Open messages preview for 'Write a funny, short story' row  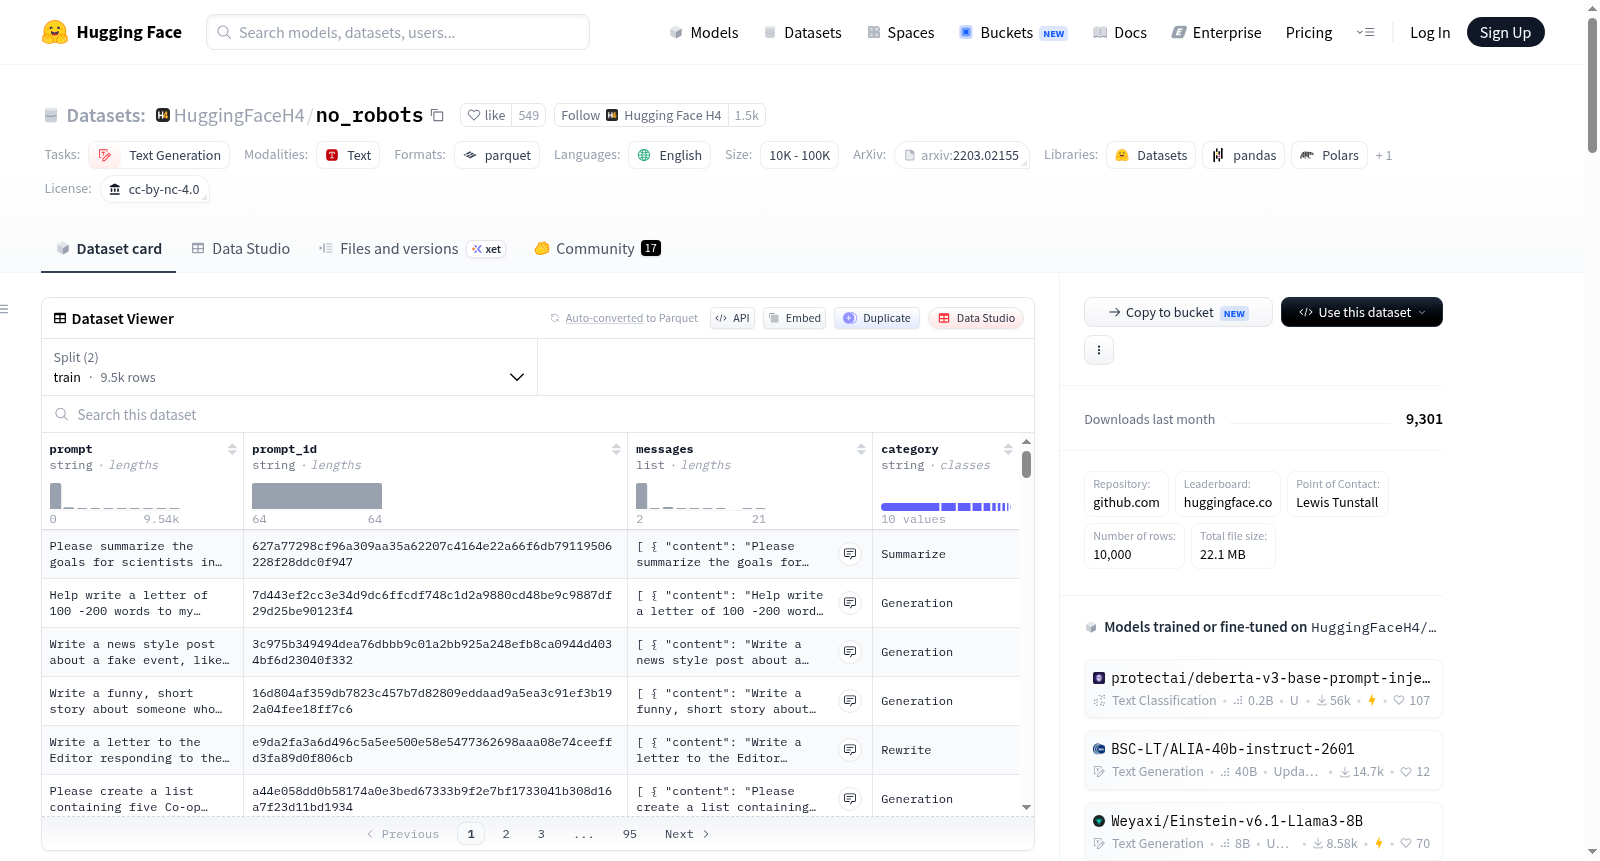[850, 701]
